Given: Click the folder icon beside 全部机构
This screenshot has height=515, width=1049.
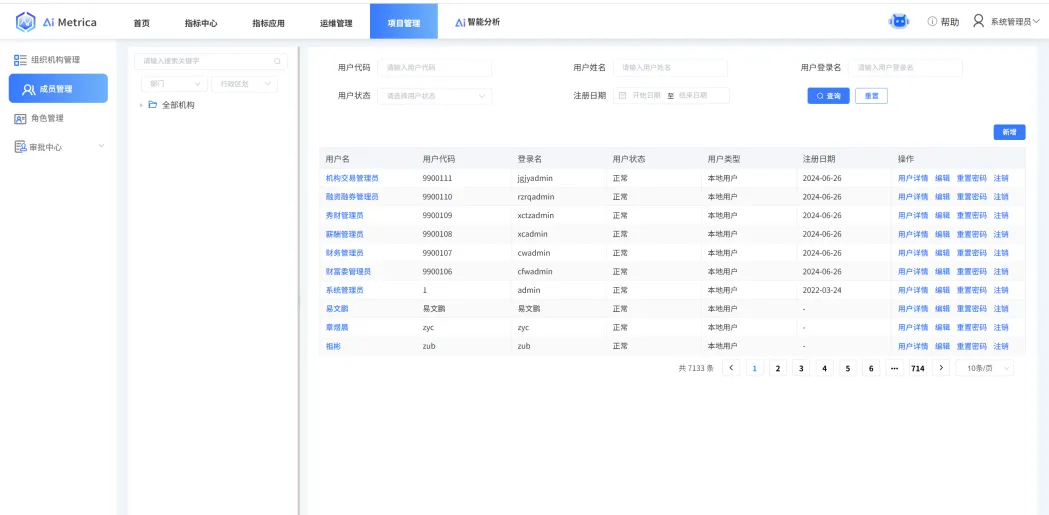Looking at the screenshot, I should pos(153,105).
